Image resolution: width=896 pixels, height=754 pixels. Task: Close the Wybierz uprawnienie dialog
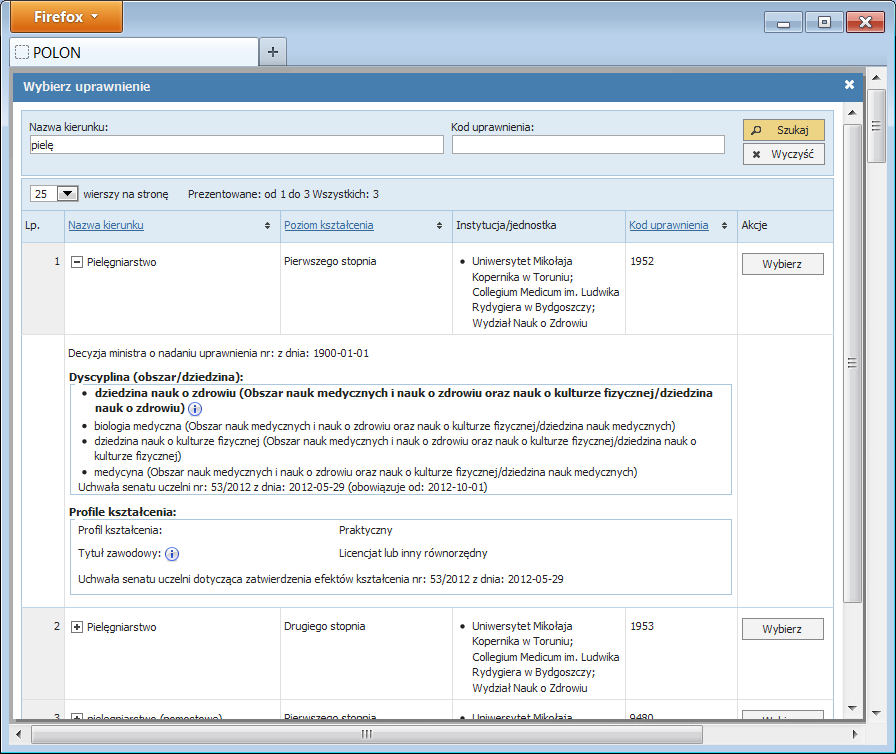coord(849,85)
